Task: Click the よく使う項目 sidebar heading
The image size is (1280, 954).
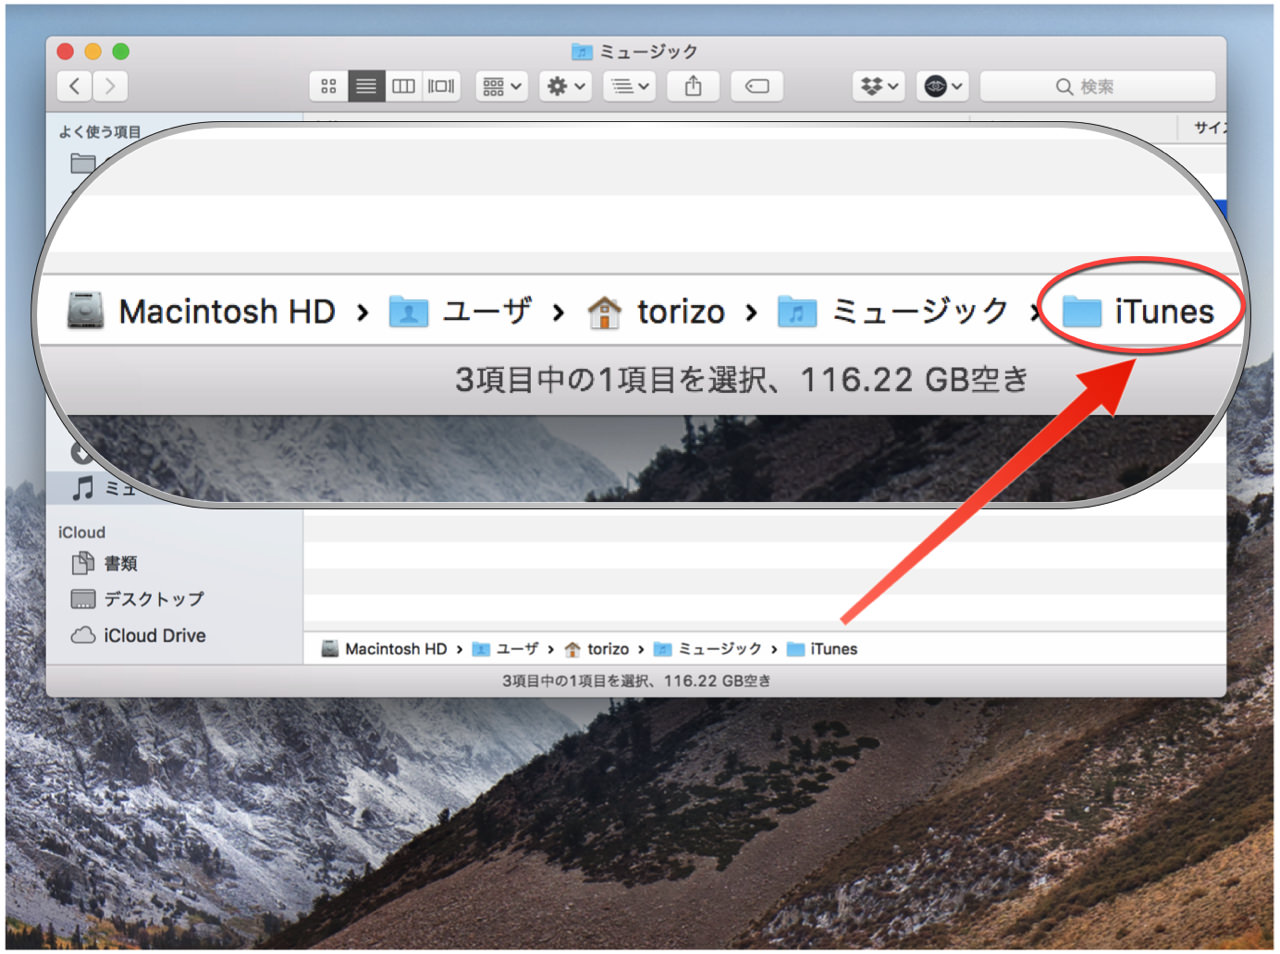Action: tap(100, 131)
